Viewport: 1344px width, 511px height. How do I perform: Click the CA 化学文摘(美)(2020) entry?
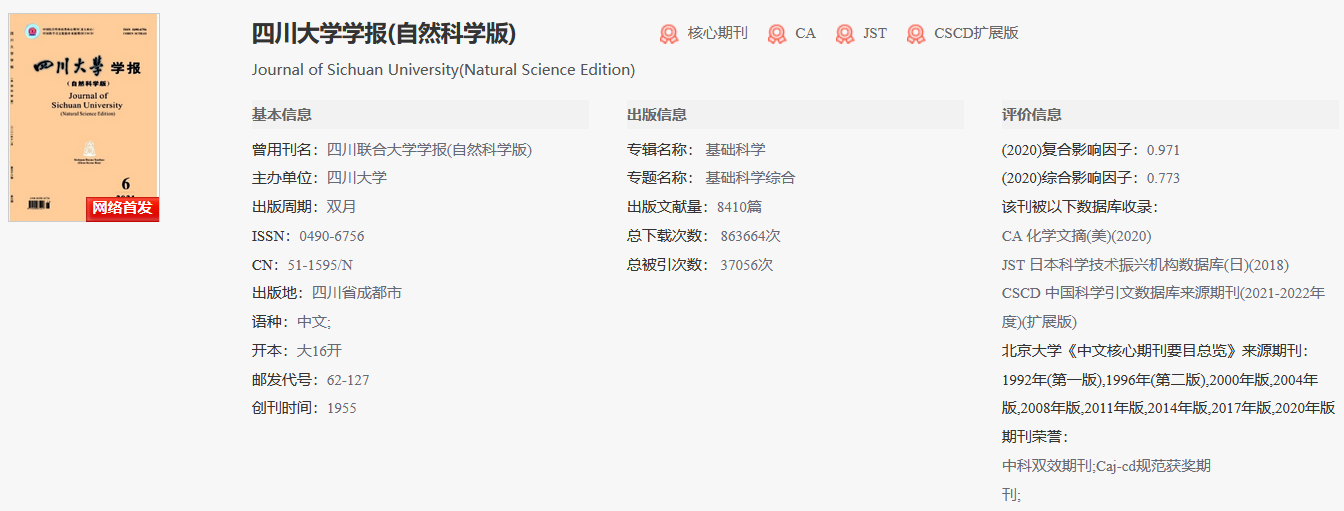(1077, 236)
